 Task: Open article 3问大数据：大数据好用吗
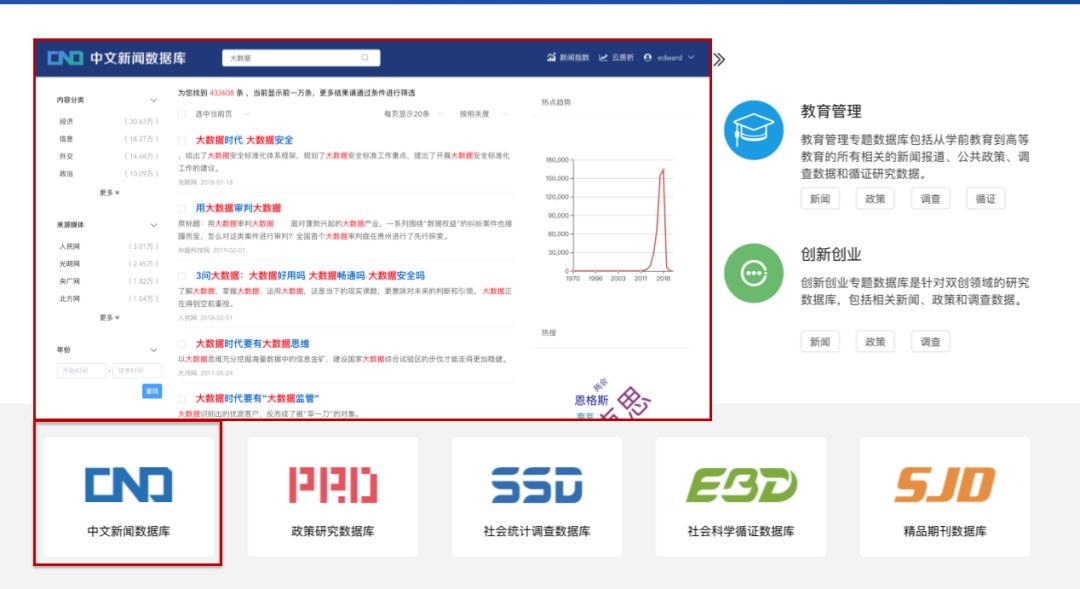coord(310,276)
